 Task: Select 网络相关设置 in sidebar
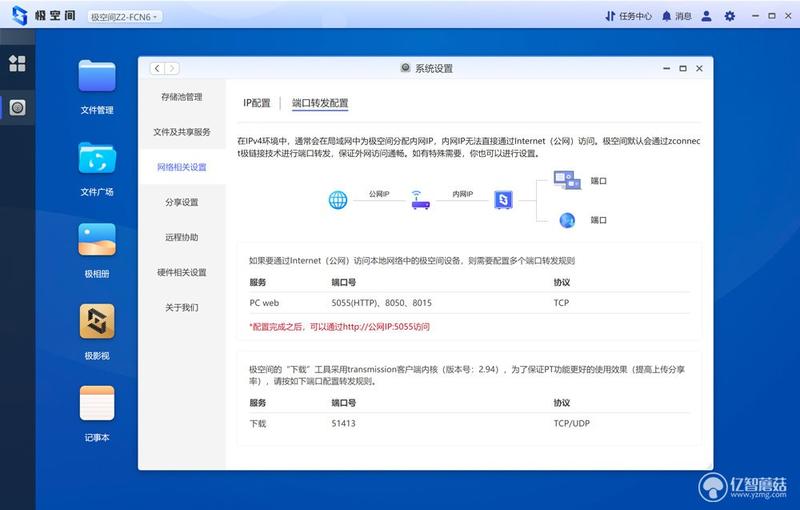click(182, 167)
